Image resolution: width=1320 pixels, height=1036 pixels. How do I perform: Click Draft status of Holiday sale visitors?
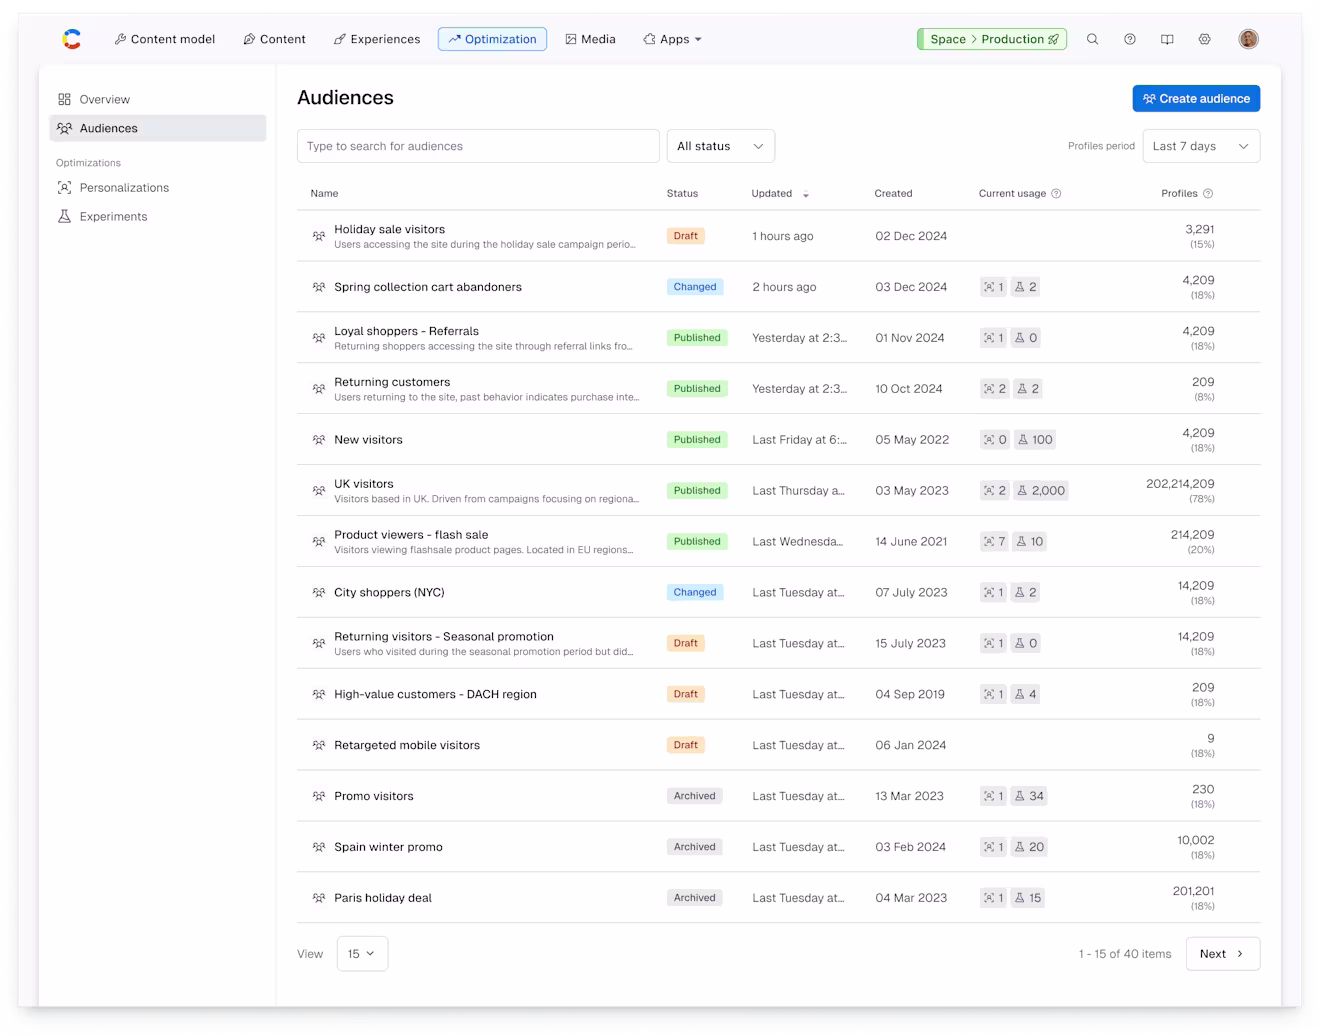pyautogui.click(x=686, y=237)
